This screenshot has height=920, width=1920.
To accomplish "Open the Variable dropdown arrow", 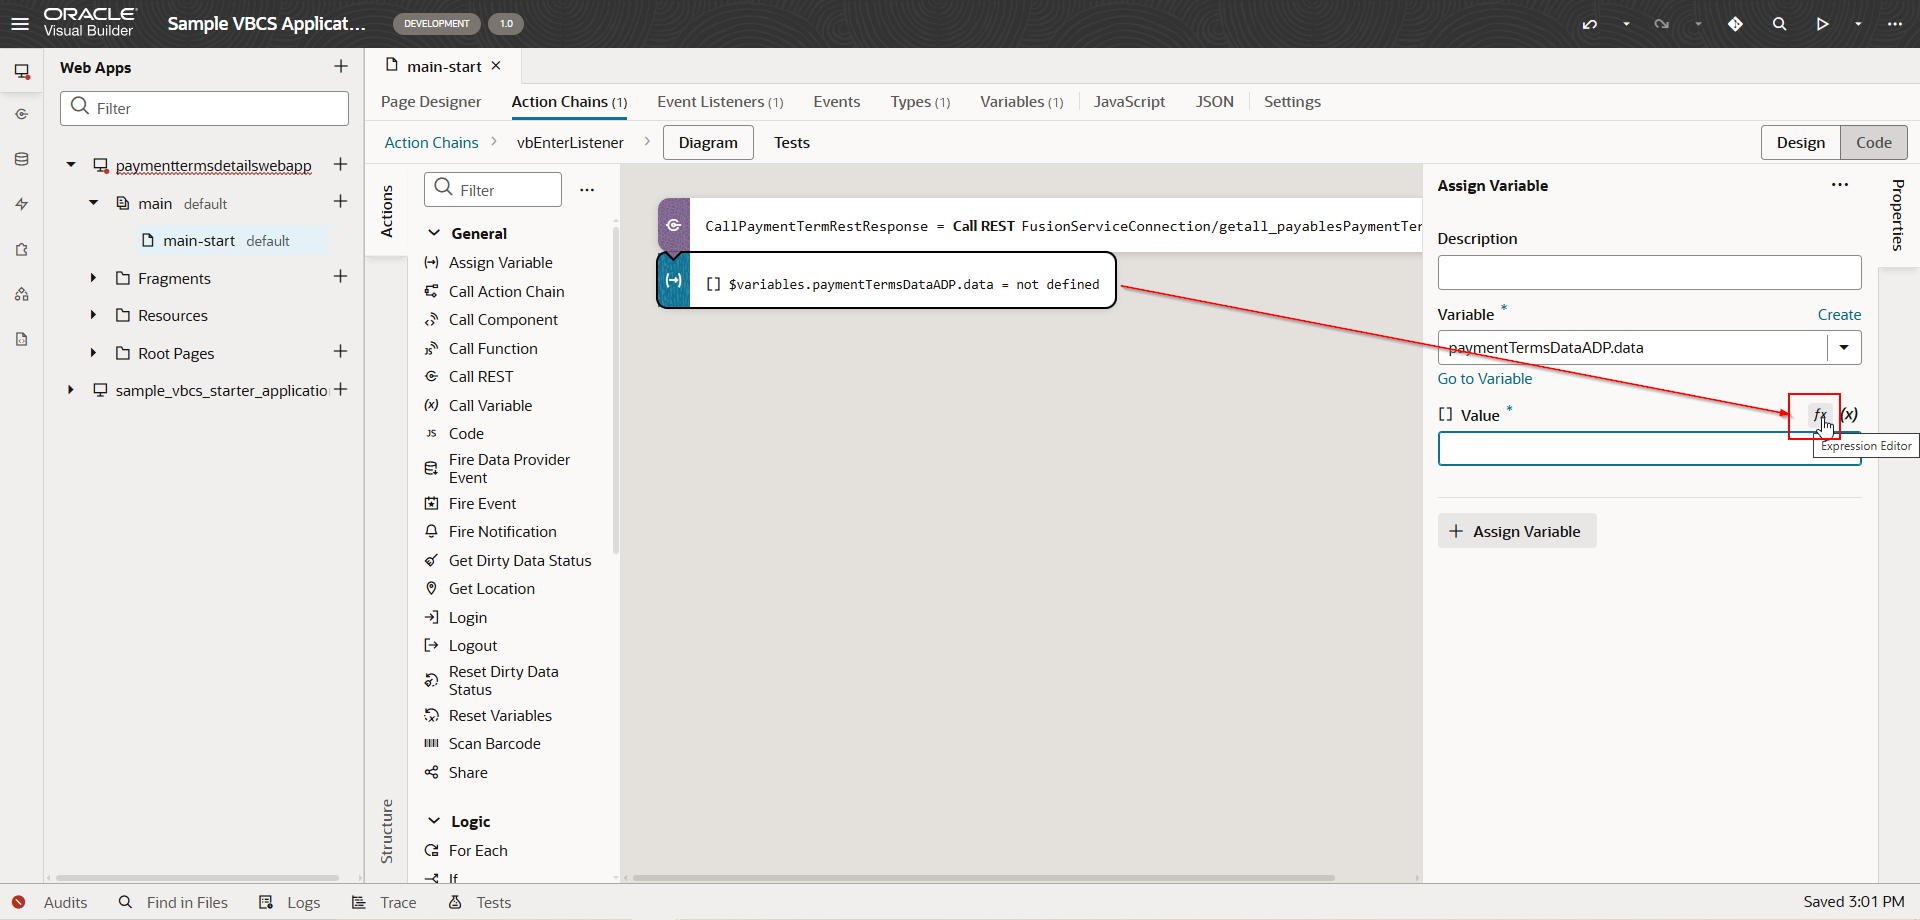I will (1844, 348).
